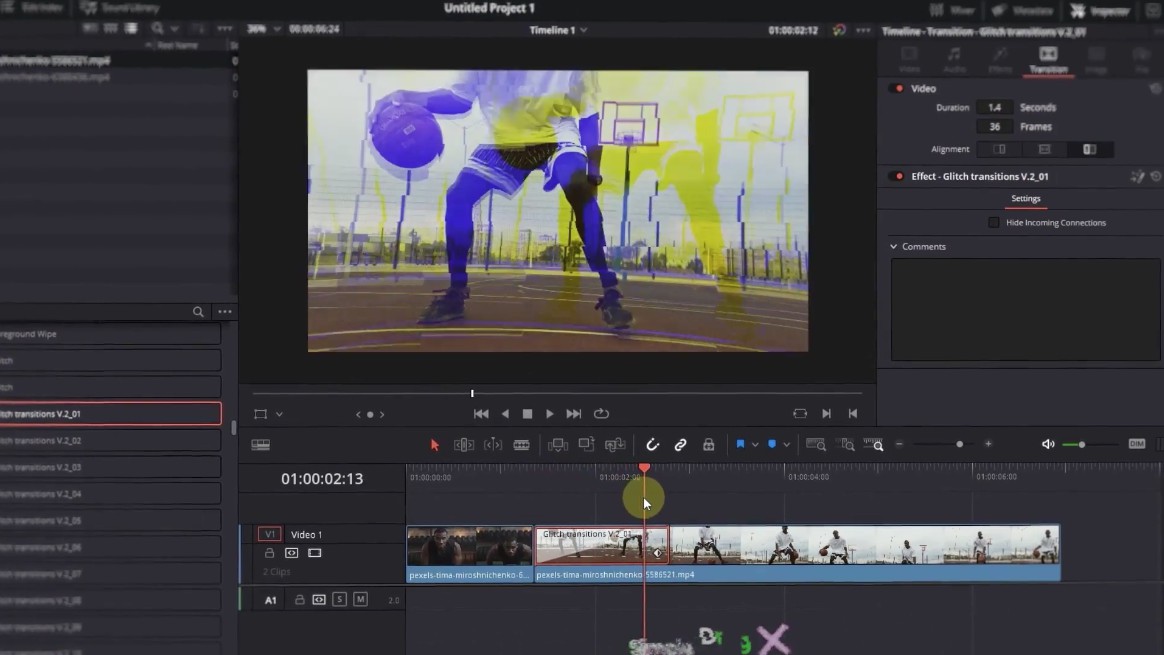
Task: Open the Settings tab of the effect
Action: click(1025, 199)
